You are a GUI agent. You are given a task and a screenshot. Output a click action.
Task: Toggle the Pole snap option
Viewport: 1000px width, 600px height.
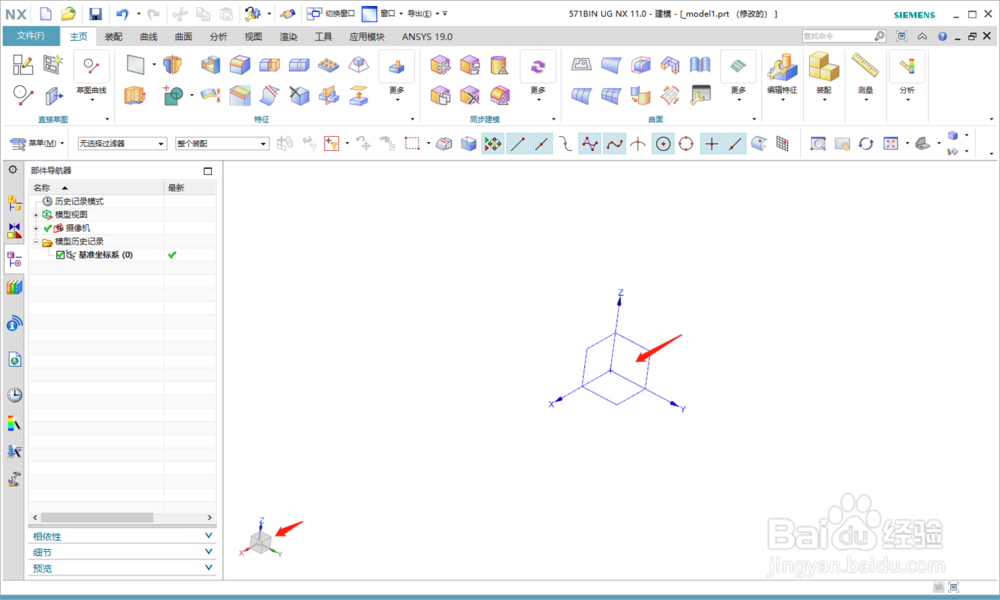pyautogui.click(x=589, y=143)
